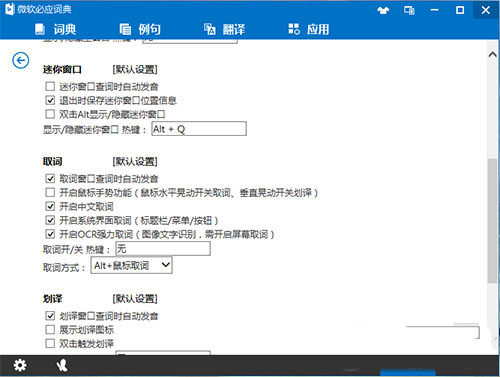Click the Alt + Q hotkey field
Screen dimensions: 500x377
(x=199, y=129)
